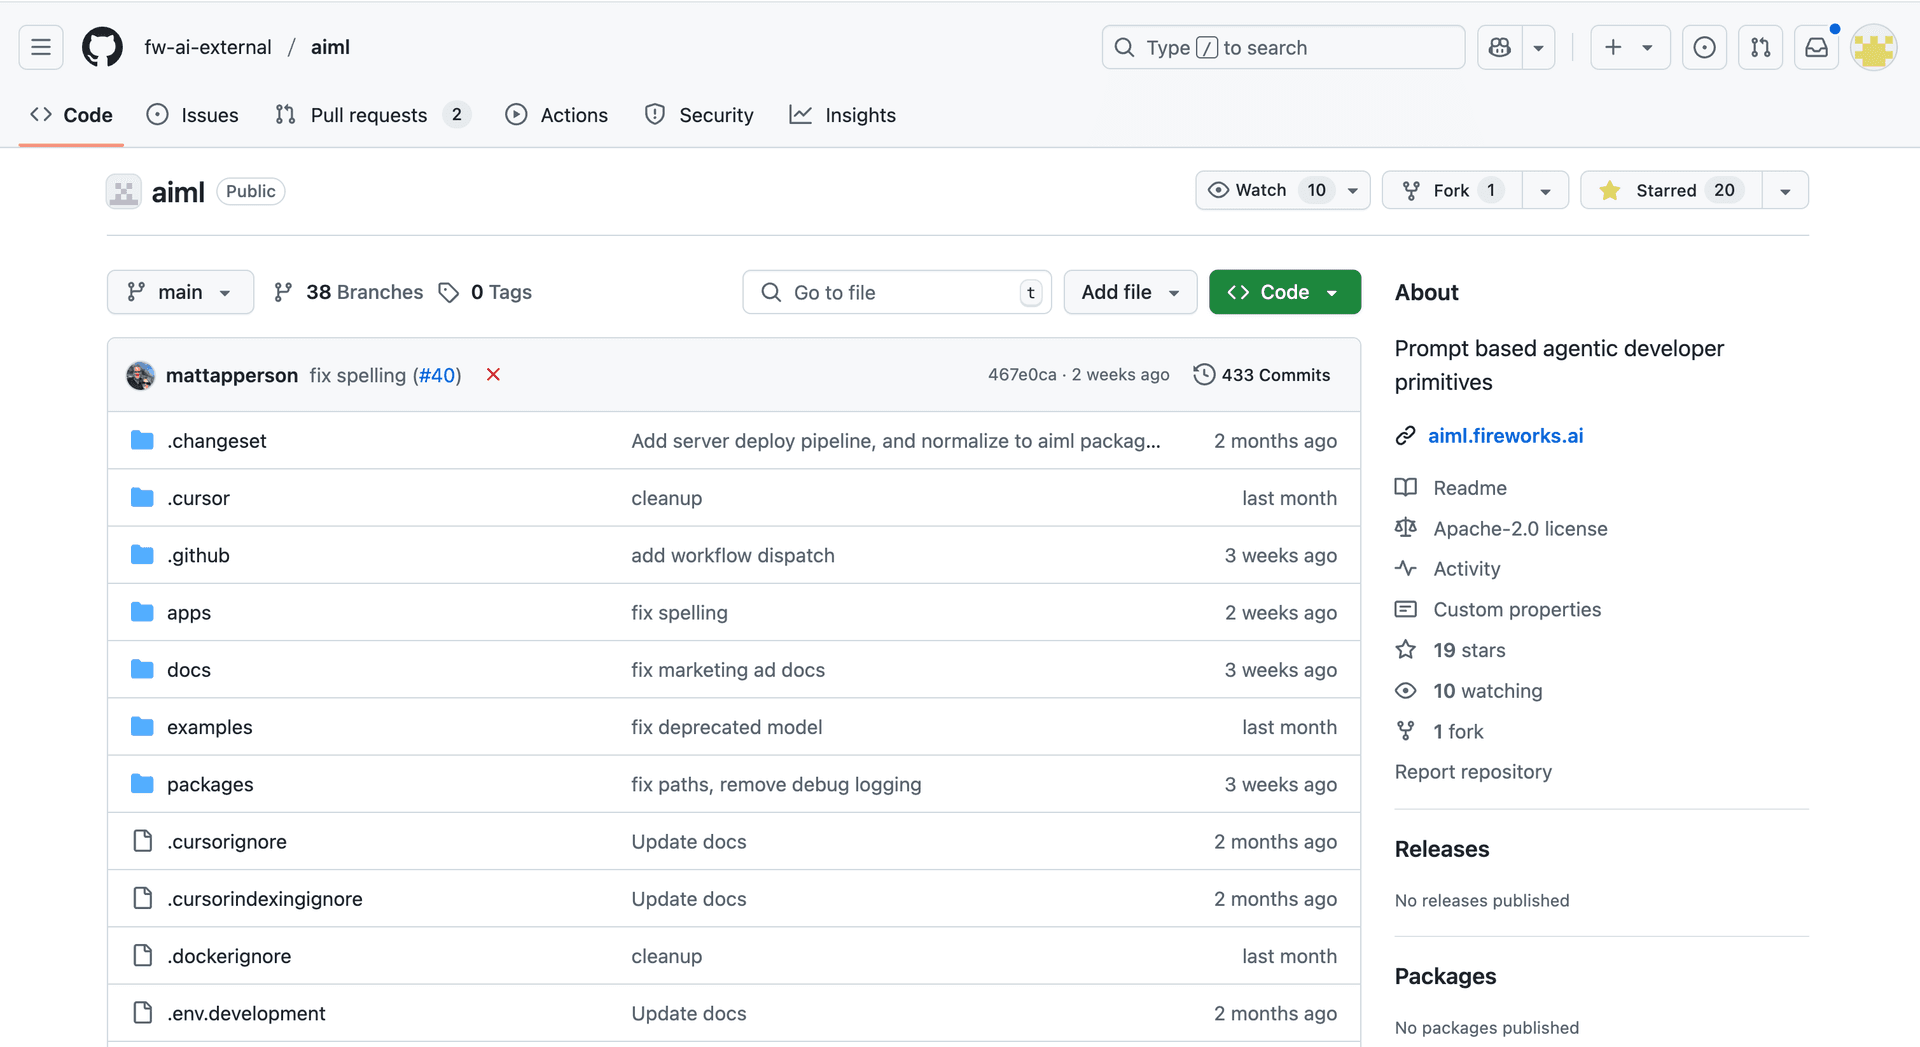1920x1047 pixels.
Task: View the 19 stars list
Action: pos(1469,651)
